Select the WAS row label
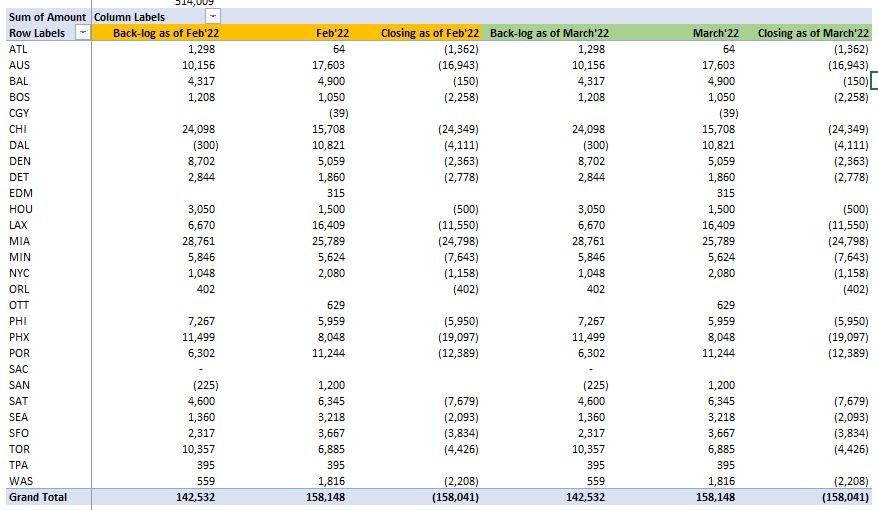The height and width of the screenshot is (510, 878). pos(21,481)
